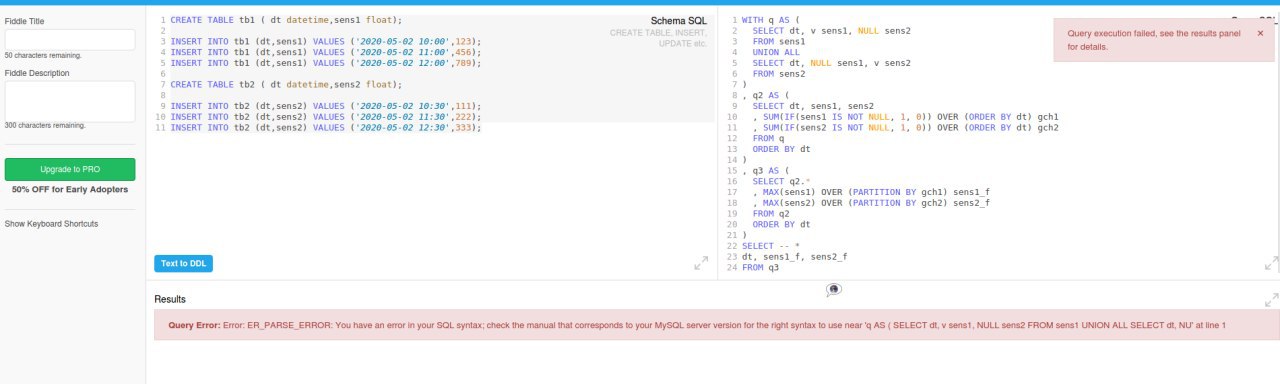Click the INSERT line with value 123
The image size is (1280, 384).
click(x=326, y=41)
